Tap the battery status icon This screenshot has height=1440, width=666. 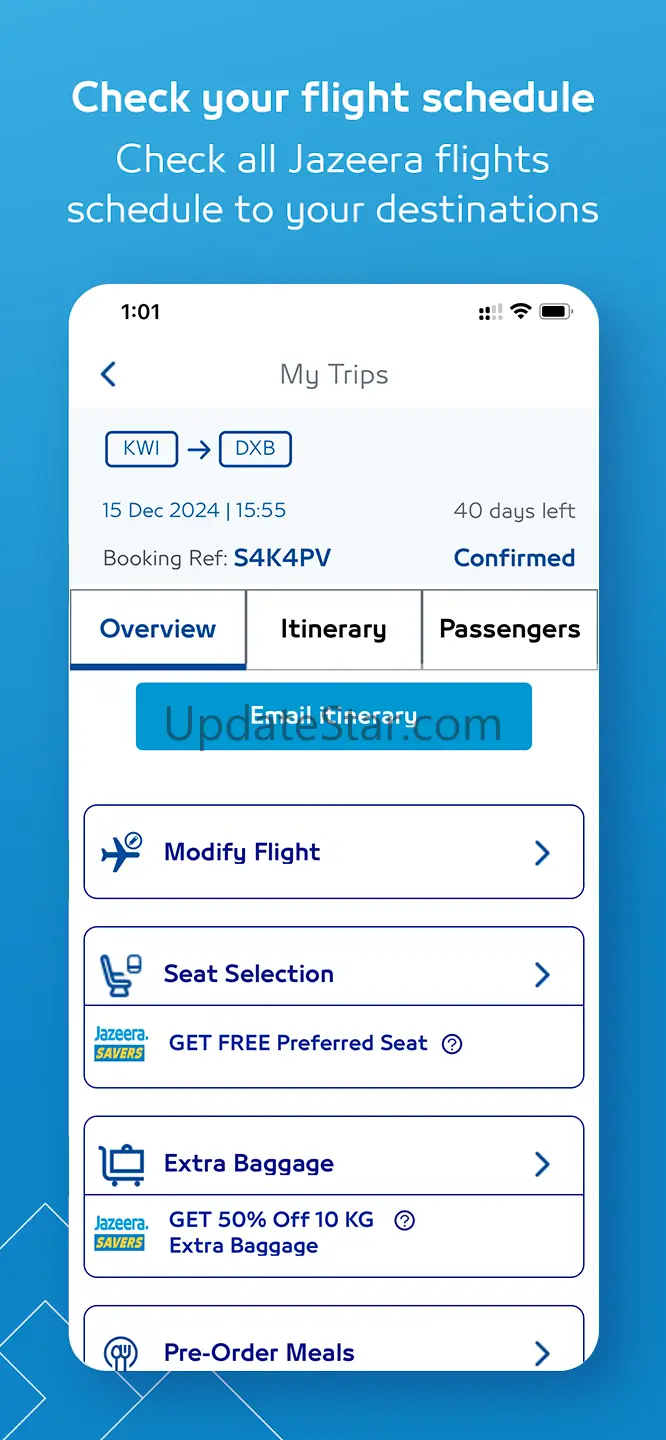click(555, 312)
